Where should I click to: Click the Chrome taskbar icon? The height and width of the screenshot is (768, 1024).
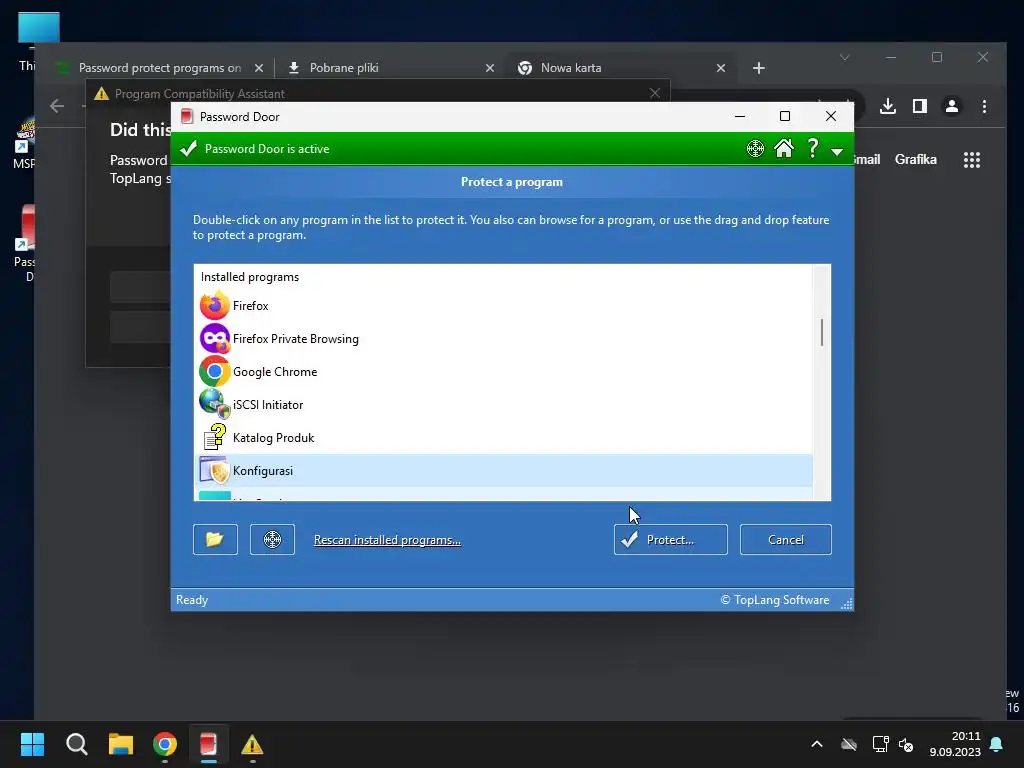(165, 744)
